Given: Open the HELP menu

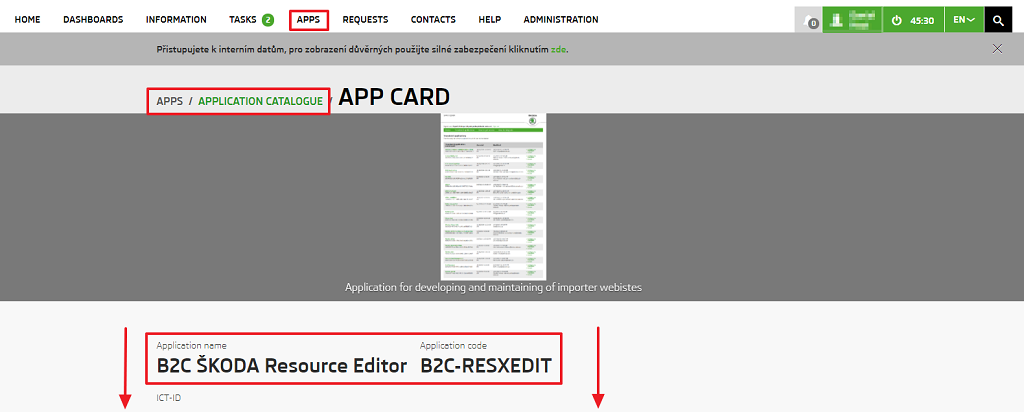Looking at the screenshot, I should (490, 20).
